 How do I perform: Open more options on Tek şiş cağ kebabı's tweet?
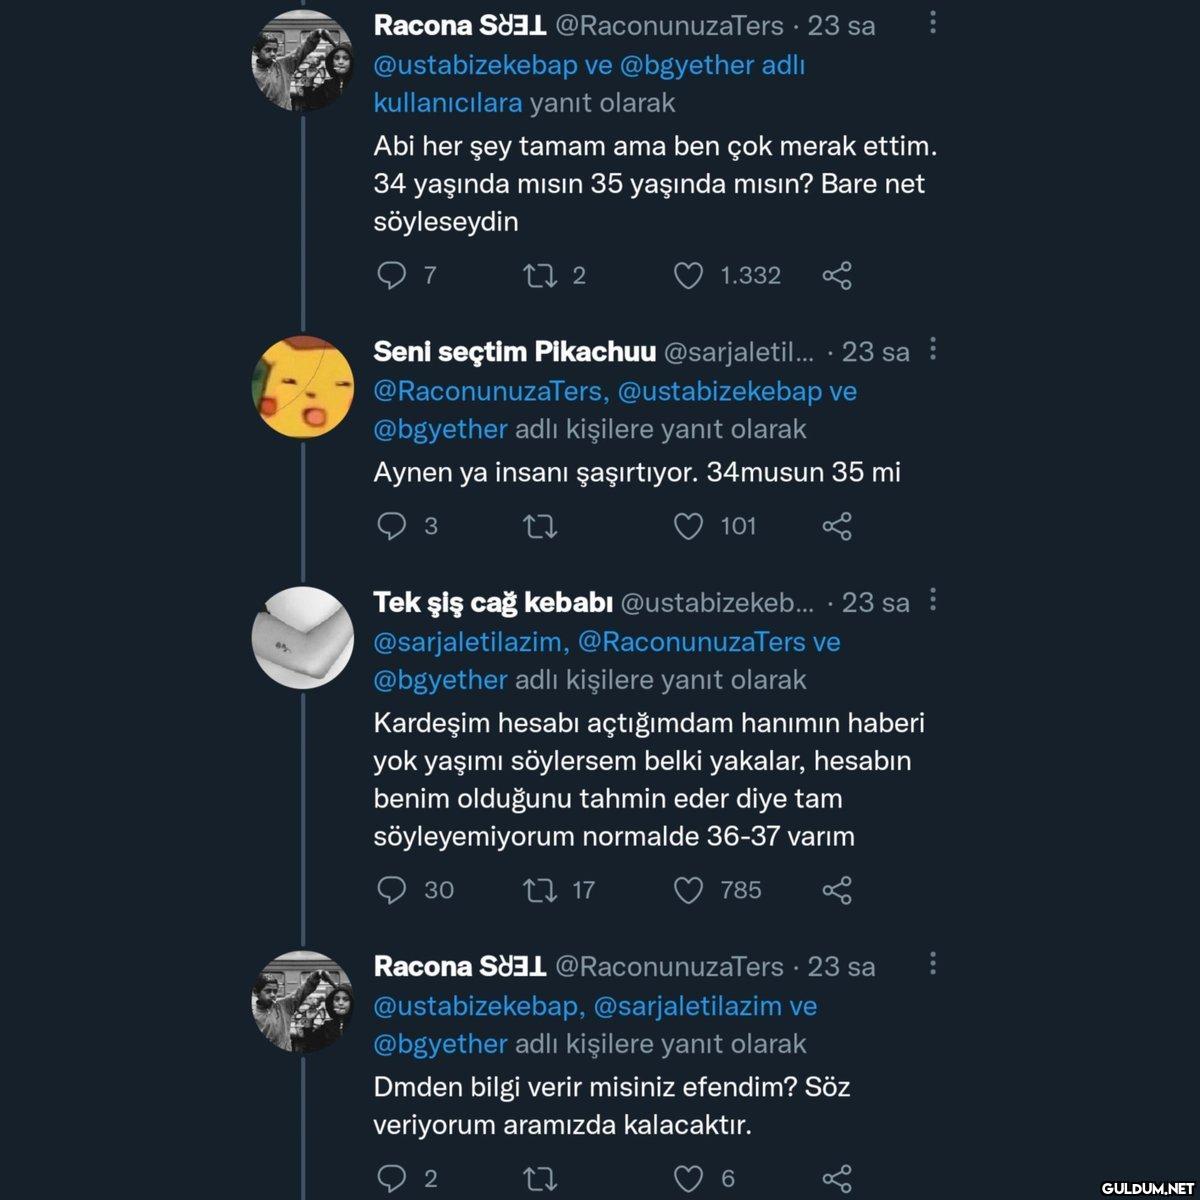tap(933, 600)
